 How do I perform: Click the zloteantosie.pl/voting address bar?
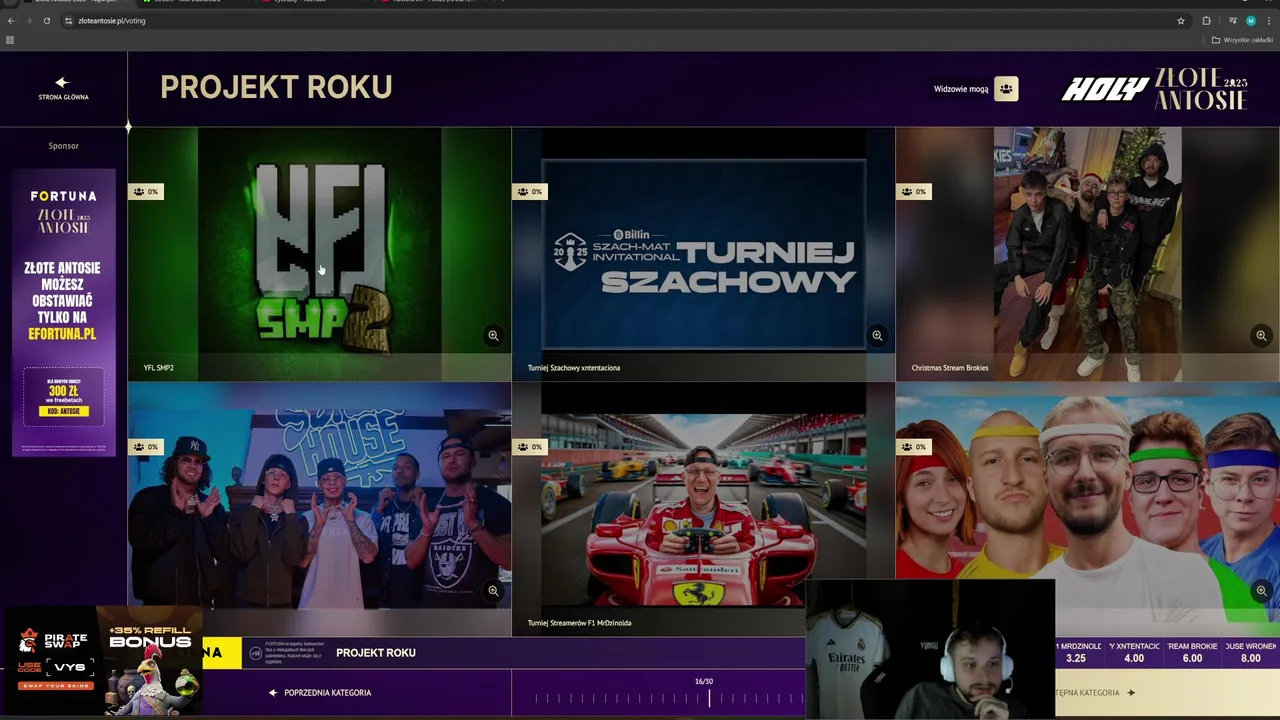pos(620,20)
